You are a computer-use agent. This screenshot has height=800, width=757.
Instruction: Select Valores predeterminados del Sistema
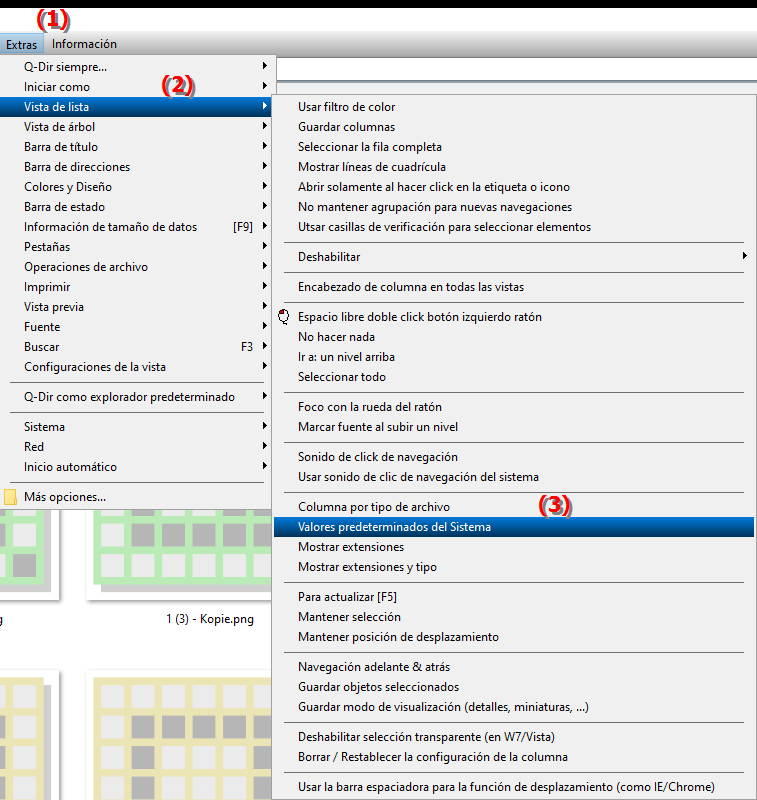[x=394, y=527]
